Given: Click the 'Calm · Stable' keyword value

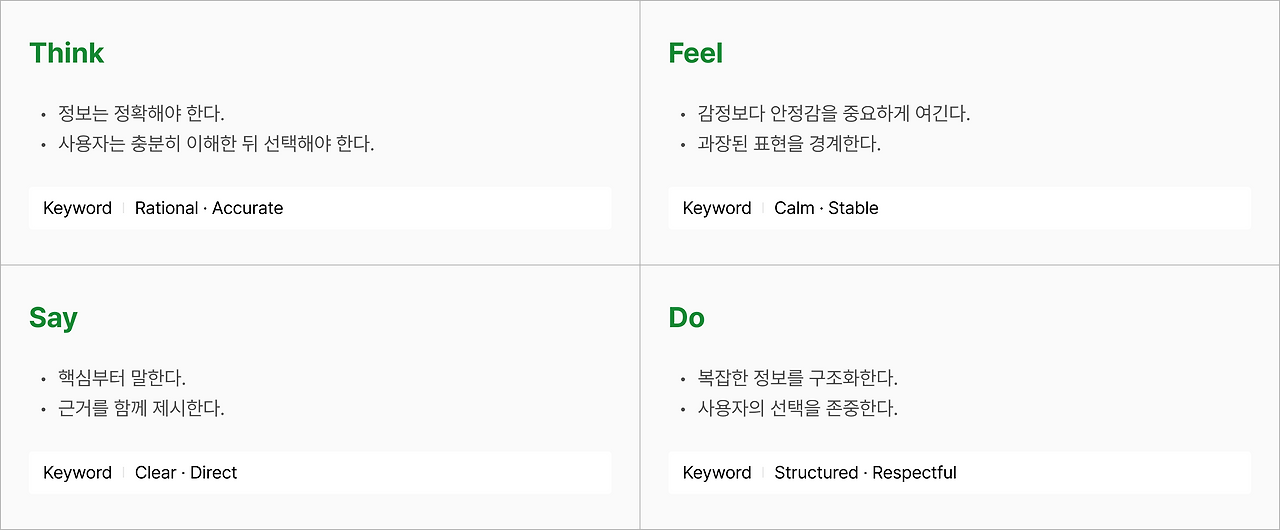Looking at the screenshot, I should (826, 208).
